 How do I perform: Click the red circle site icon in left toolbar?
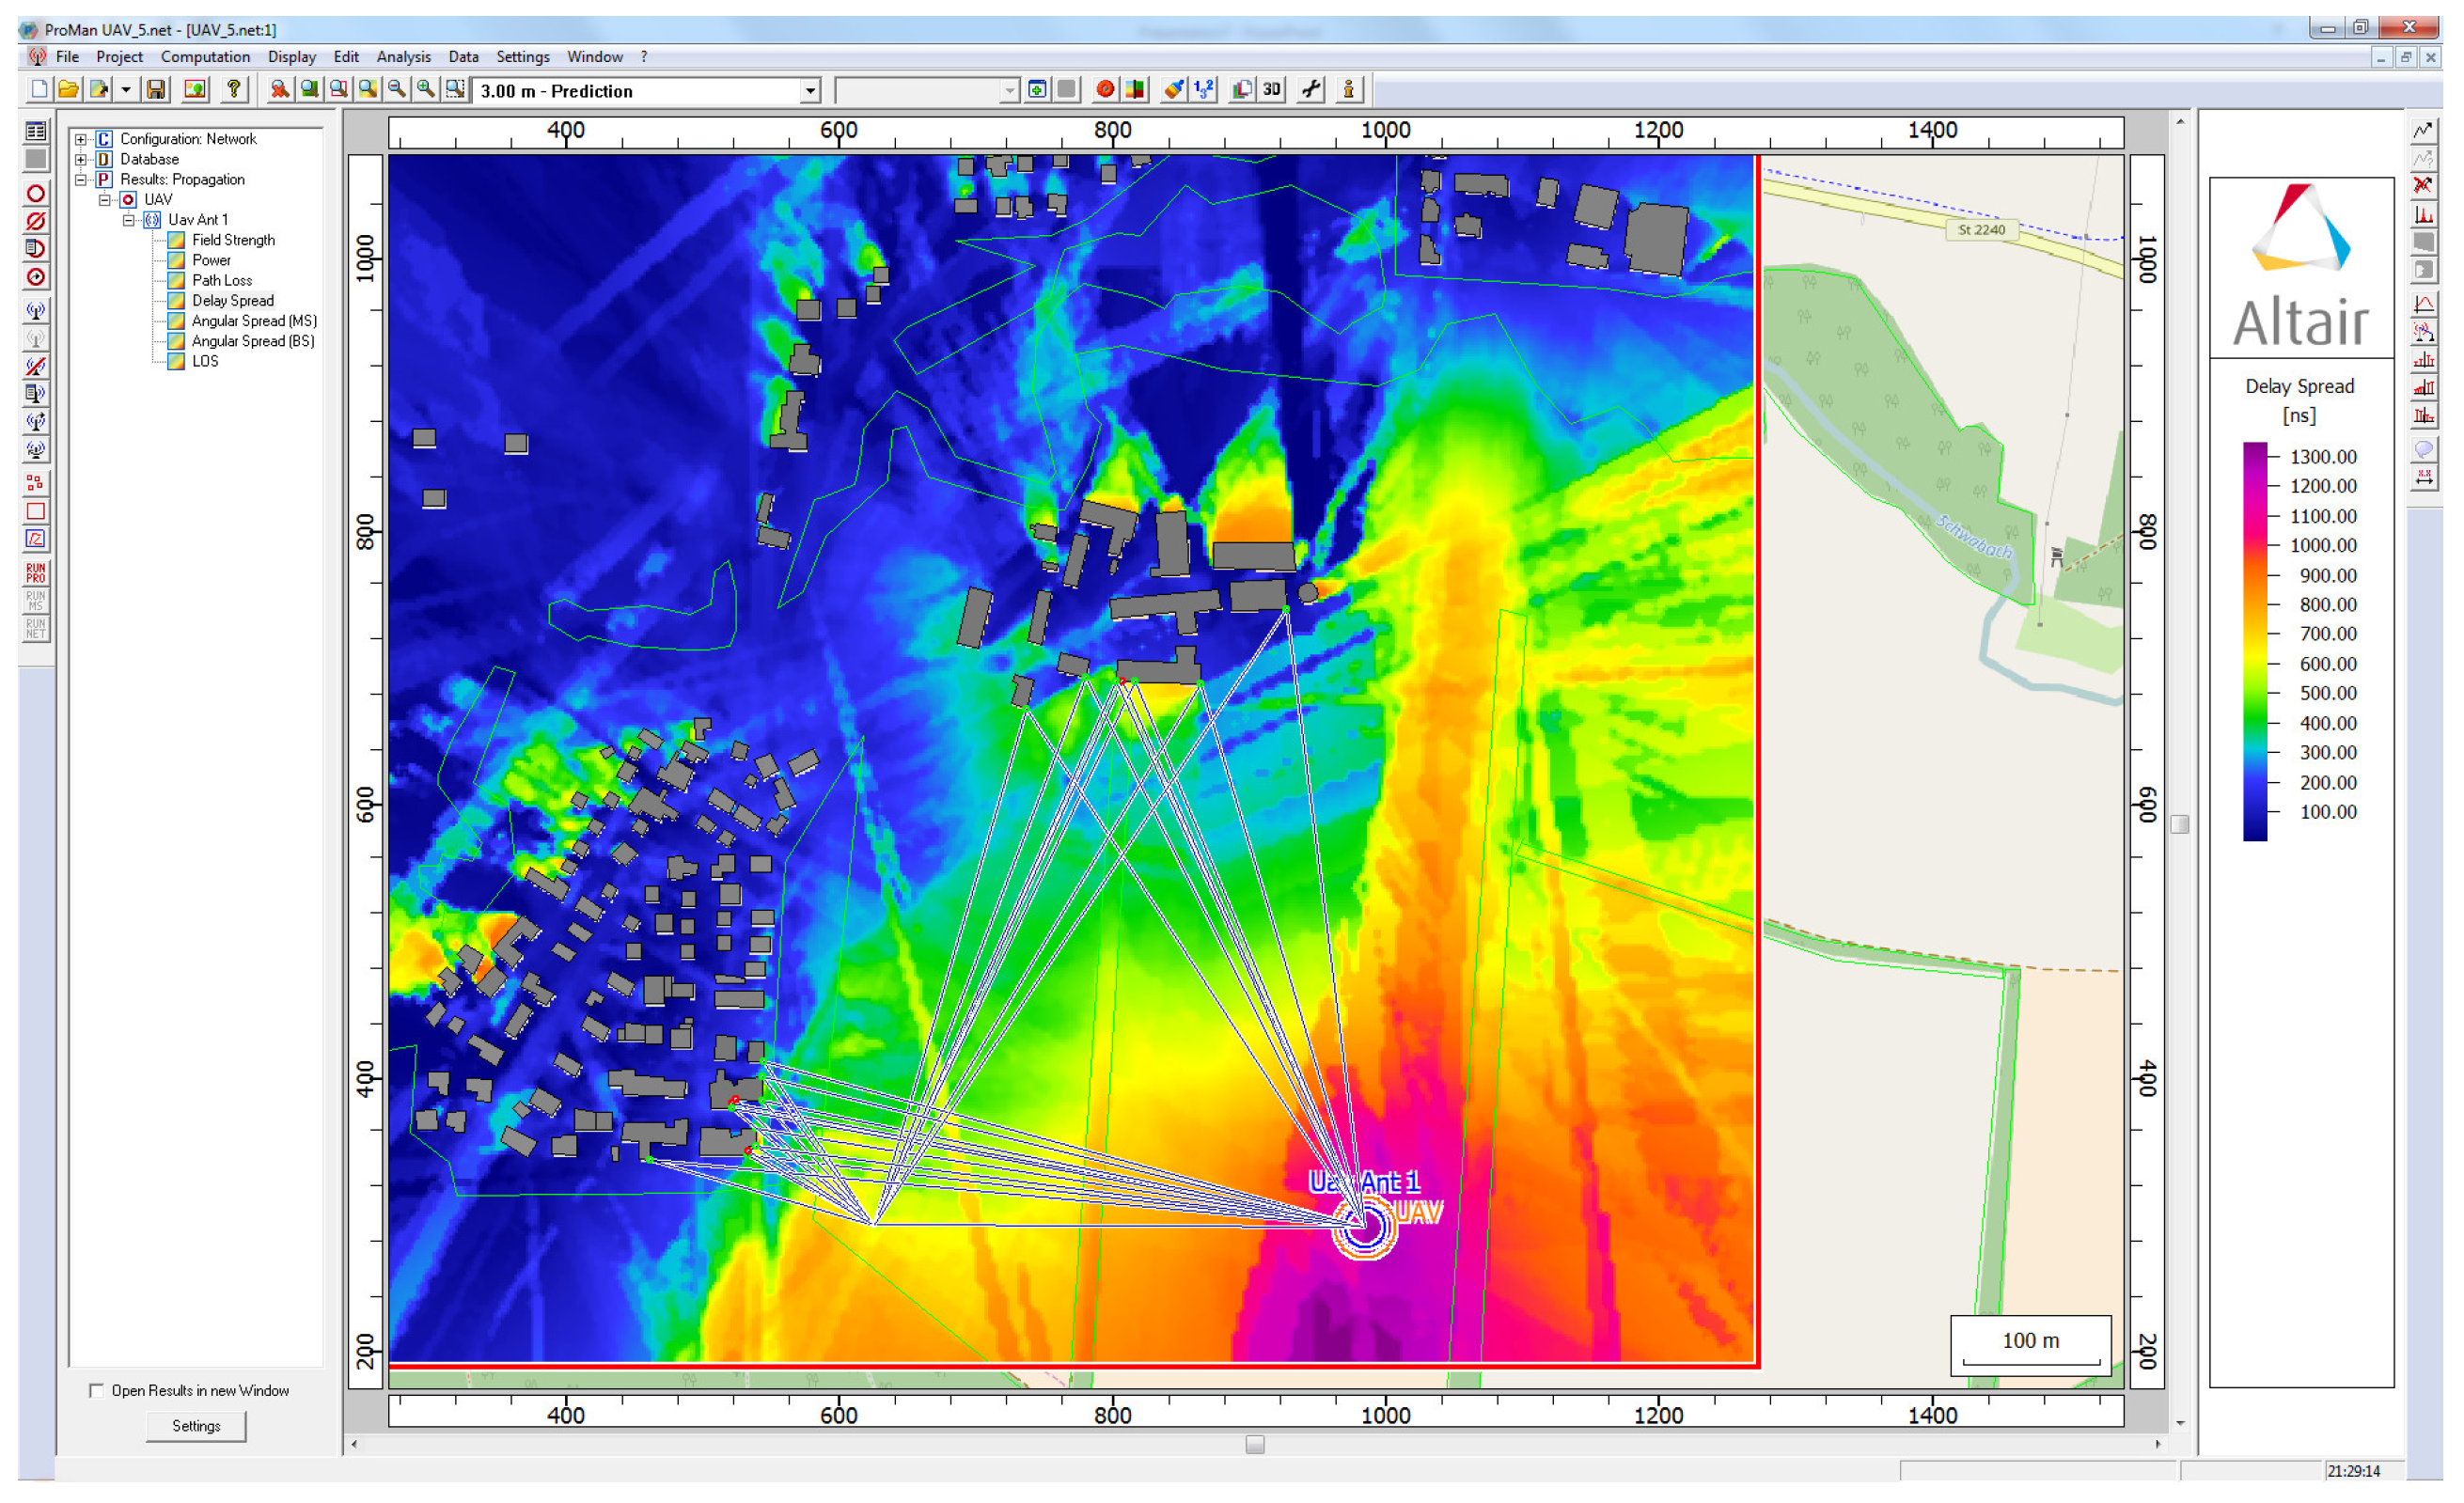coord(36,193)
